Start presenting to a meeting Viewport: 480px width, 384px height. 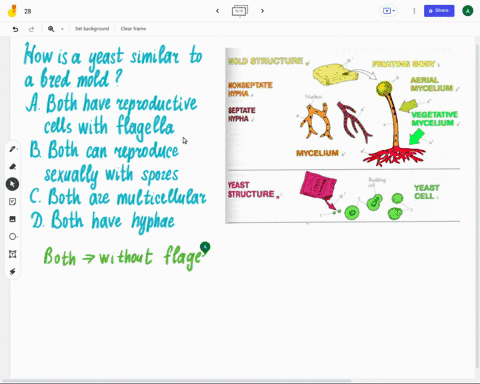tap(387, 11)
